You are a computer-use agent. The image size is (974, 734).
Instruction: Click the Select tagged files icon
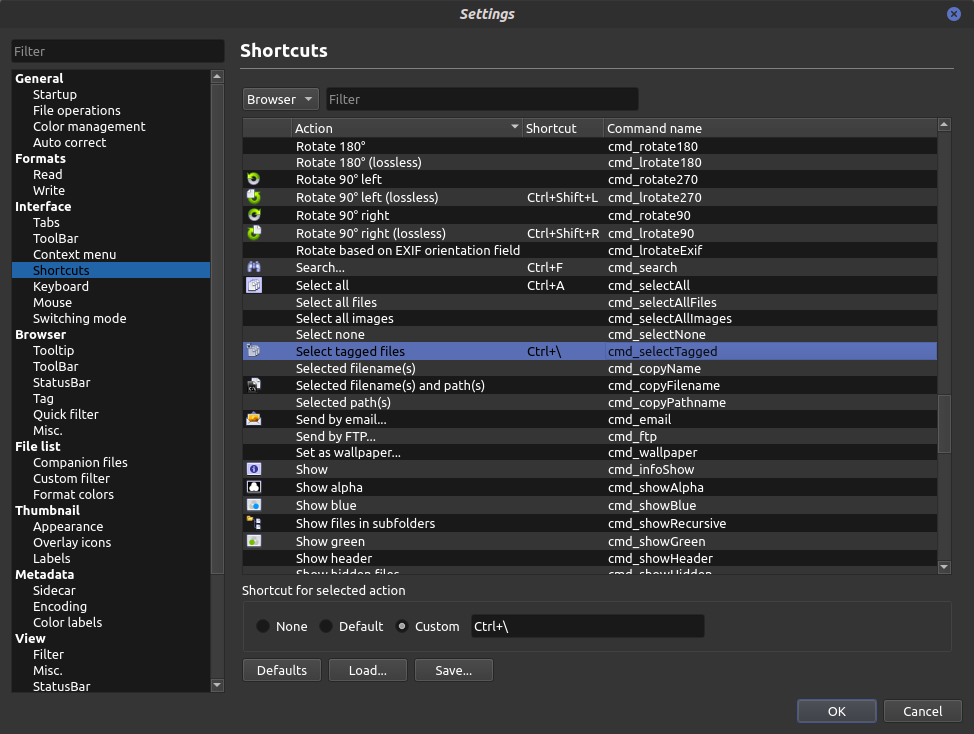pyautogui.click(x=253, y=351)
